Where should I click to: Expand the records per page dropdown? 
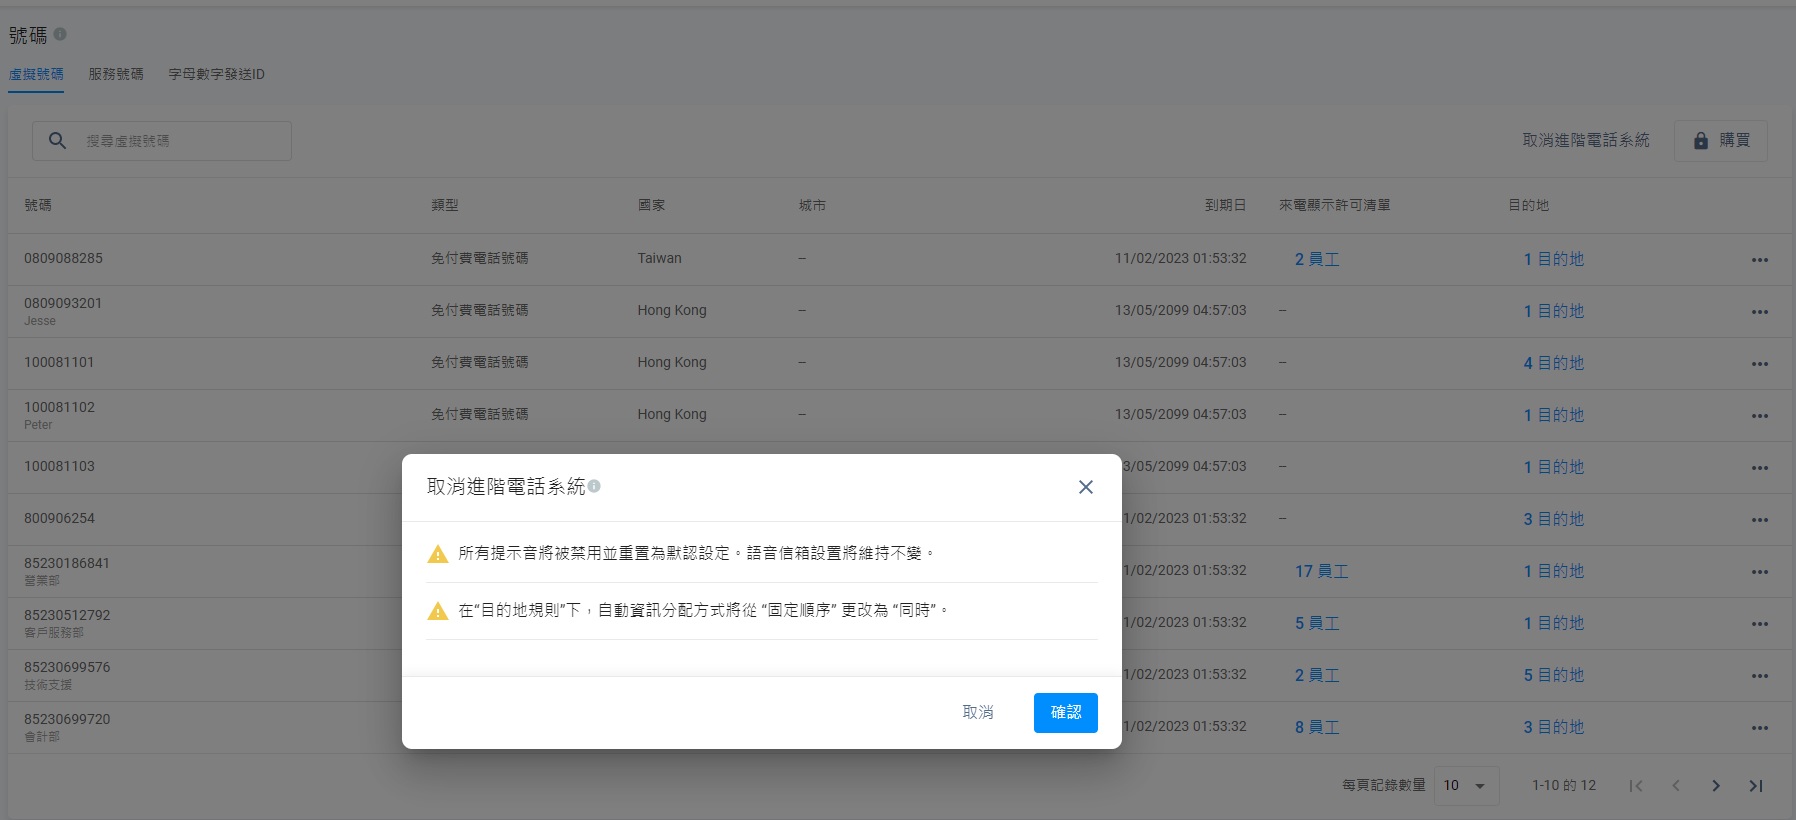tap(1465, 786)
